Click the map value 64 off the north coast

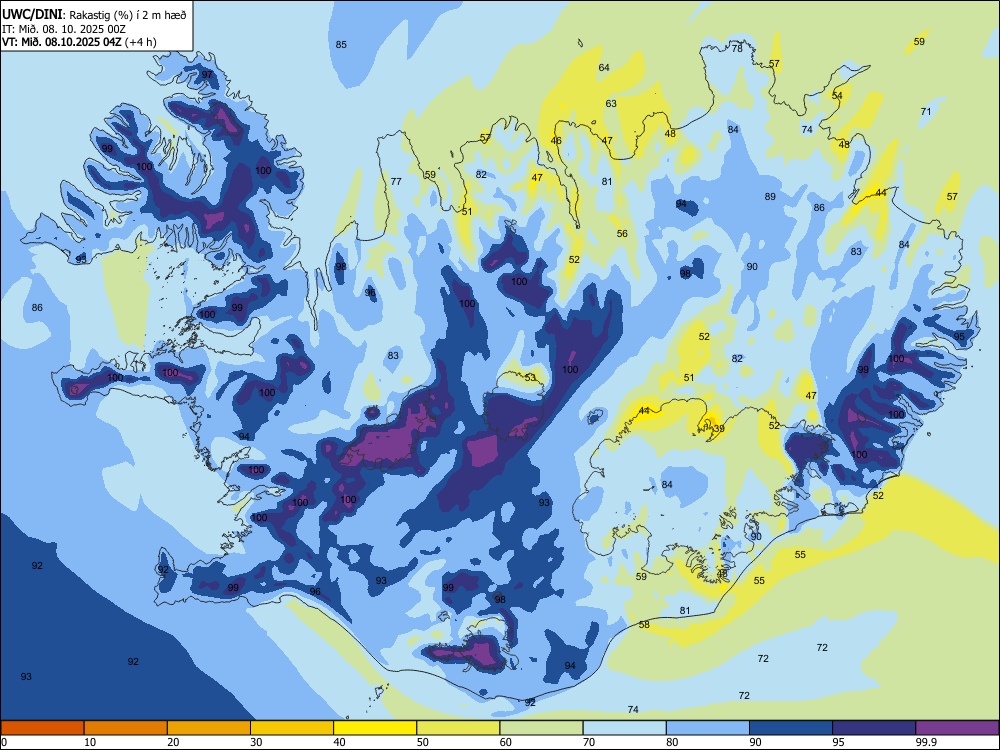604,68
